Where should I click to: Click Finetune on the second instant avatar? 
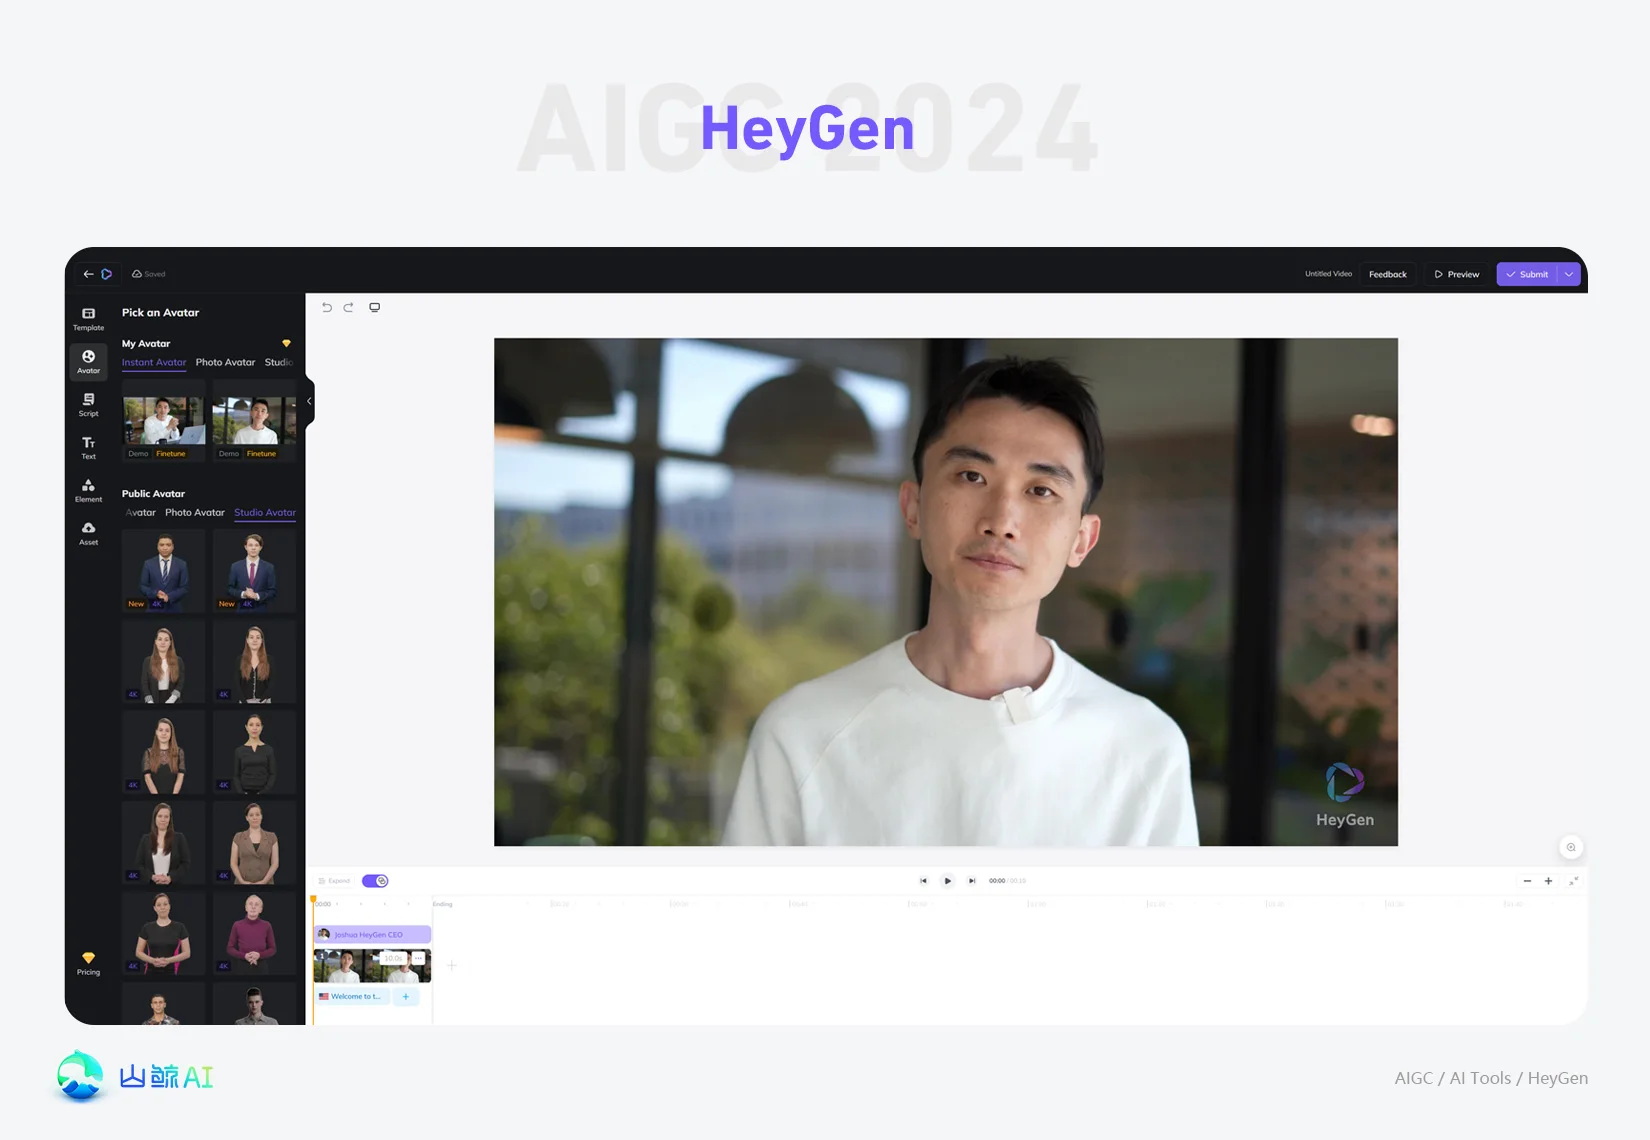click(x=262, y=454)
